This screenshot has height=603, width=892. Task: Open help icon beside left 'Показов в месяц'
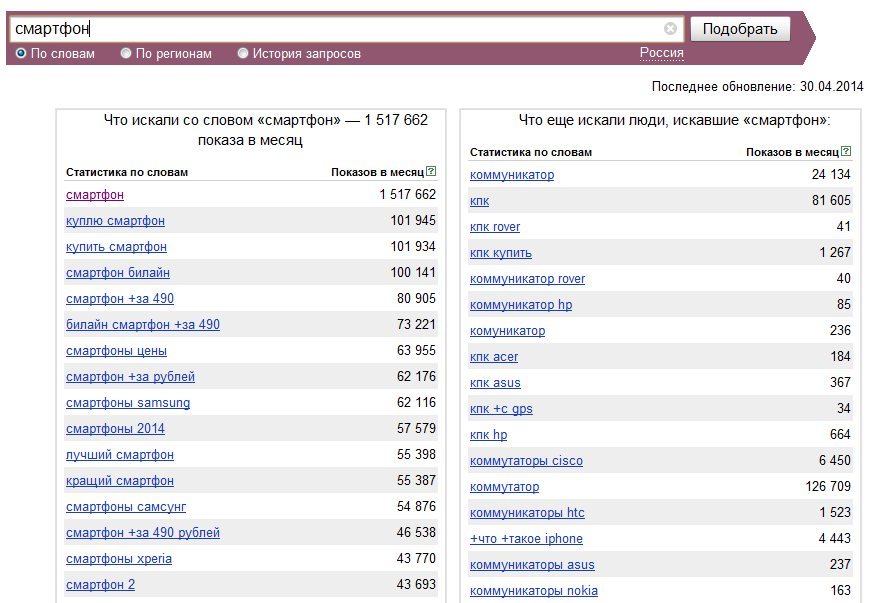[431, 171]
